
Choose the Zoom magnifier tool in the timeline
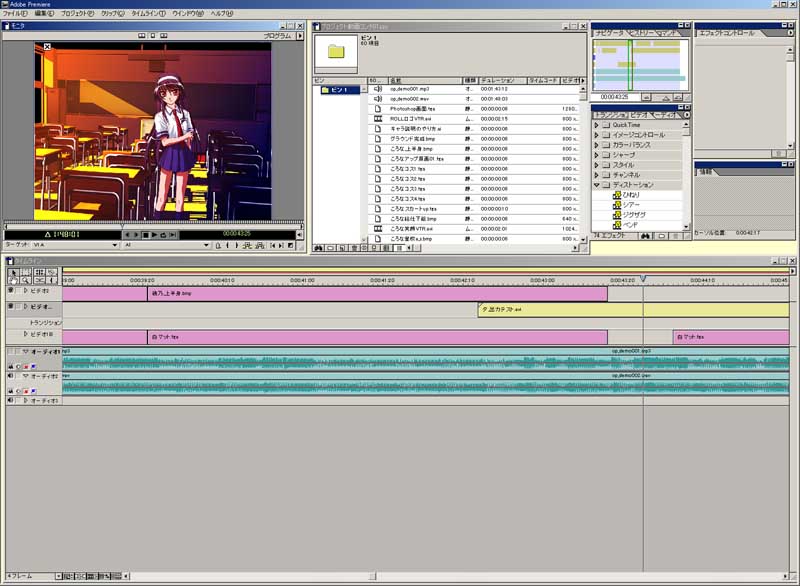tap(26, 280)
